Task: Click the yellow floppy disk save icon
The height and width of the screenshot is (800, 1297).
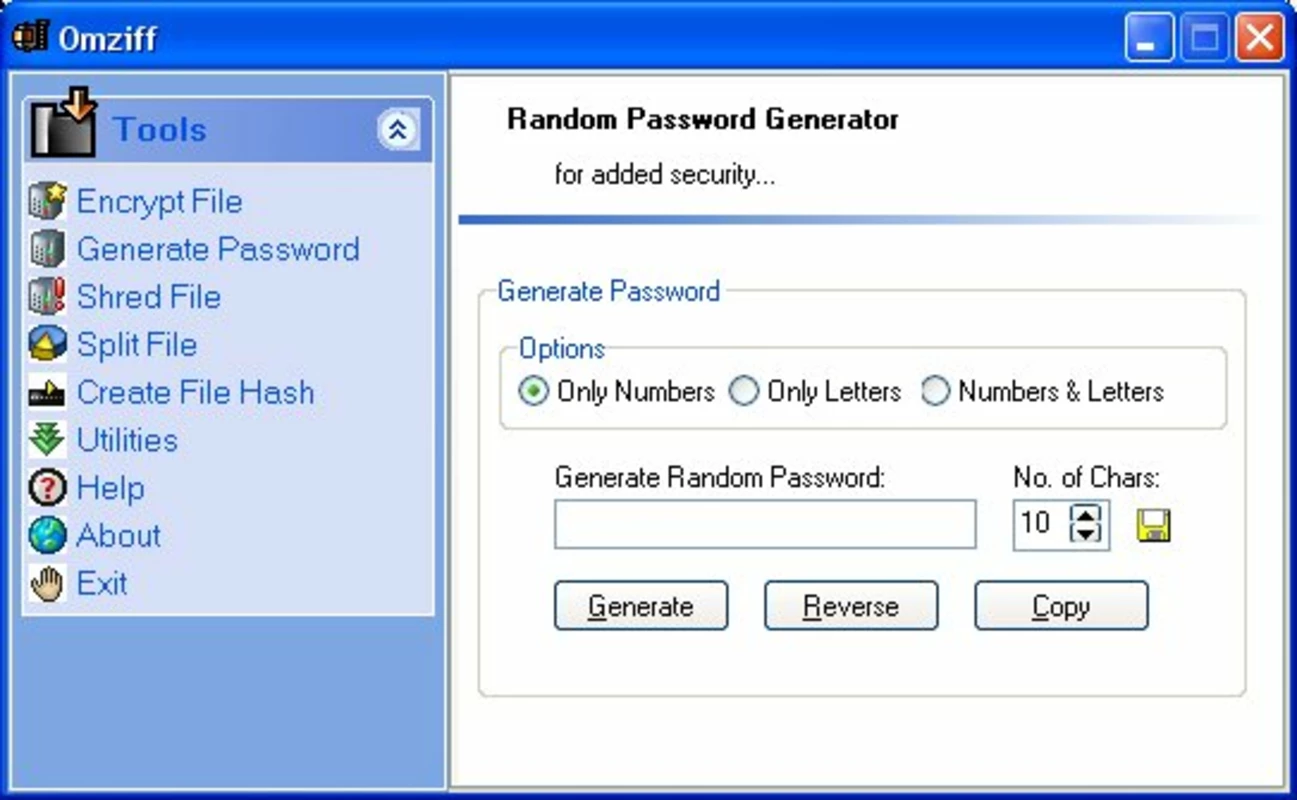Action: (1153, 525)
